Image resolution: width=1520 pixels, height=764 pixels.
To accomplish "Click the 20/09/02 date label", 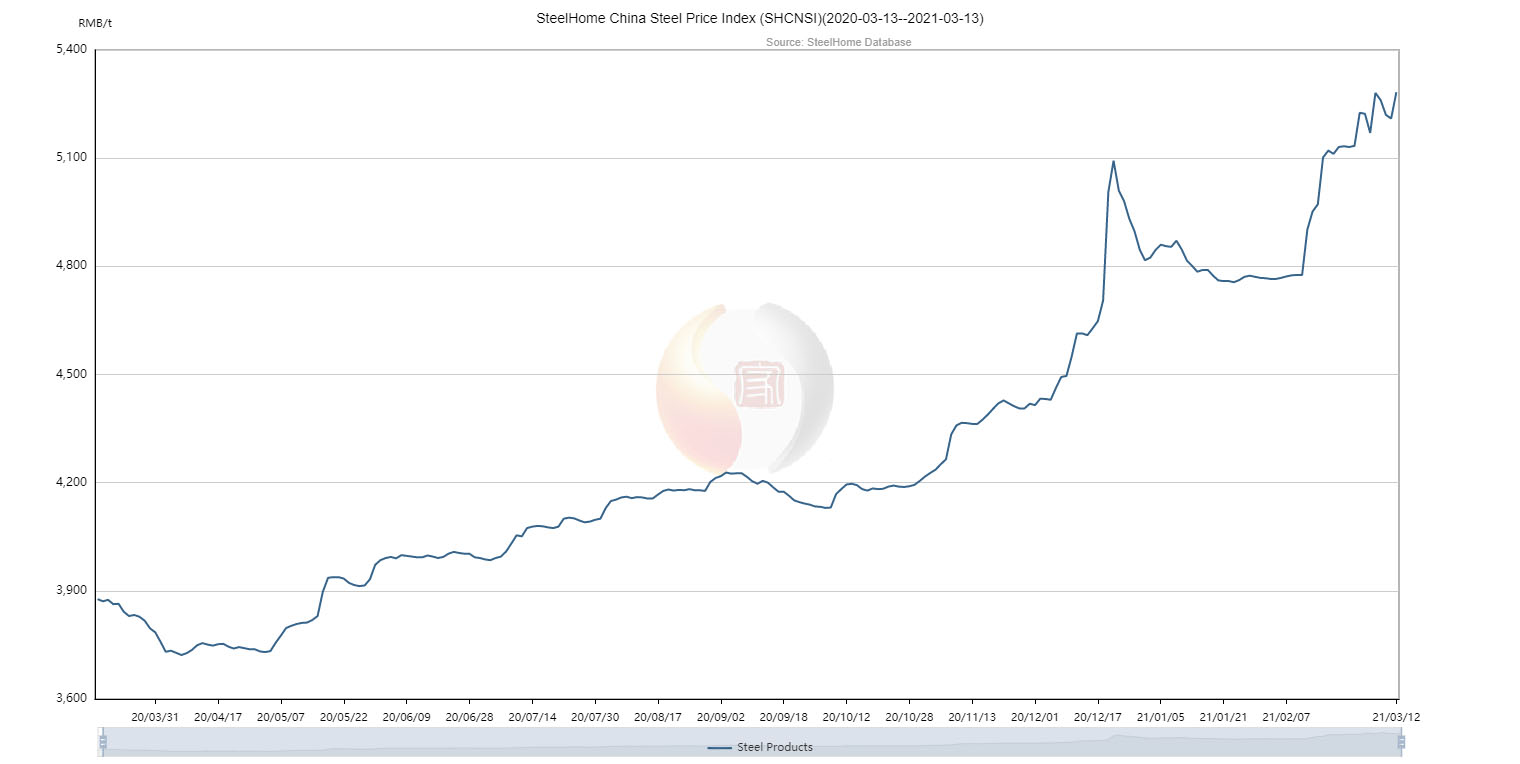I will (720, 717).
